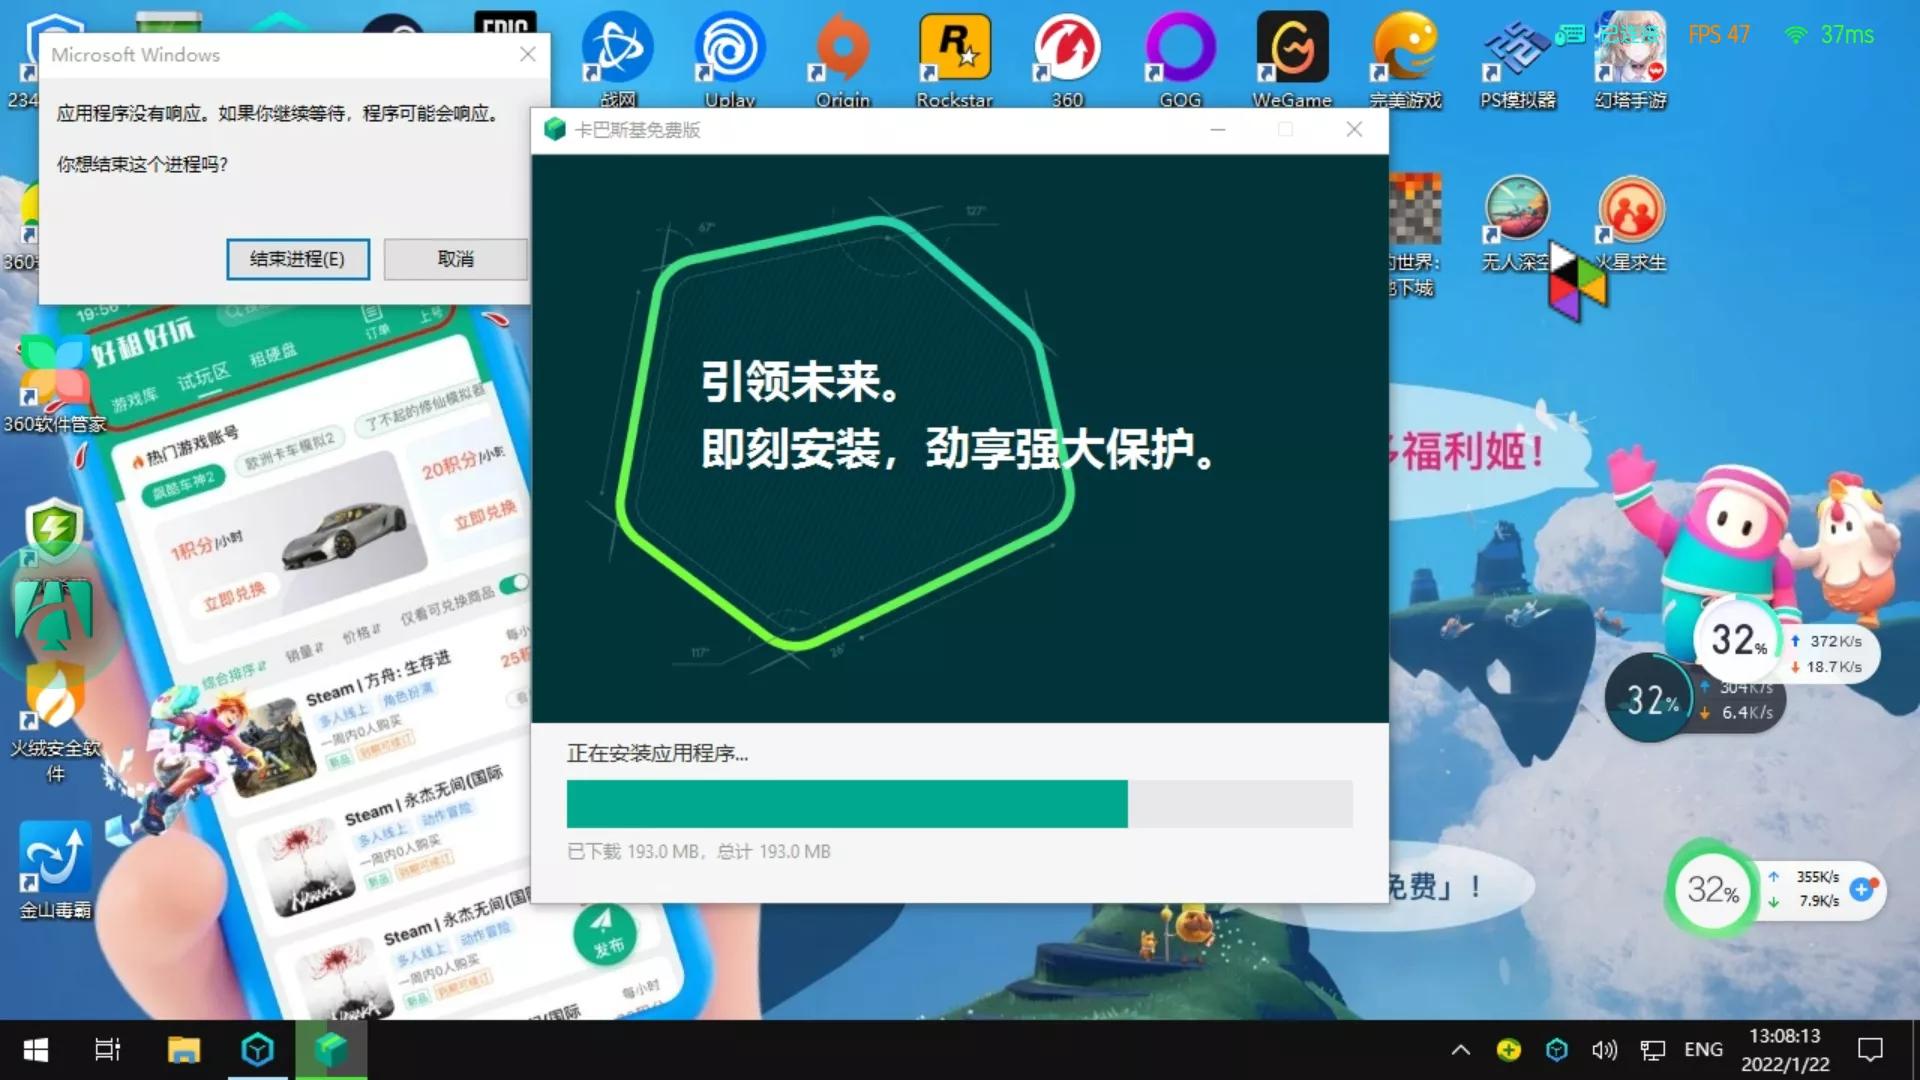Click the blue plus on 355K/s speed widget
Image resolution: width=1920 pixels, height=1080 pixels.
(x=1862, y=889)
